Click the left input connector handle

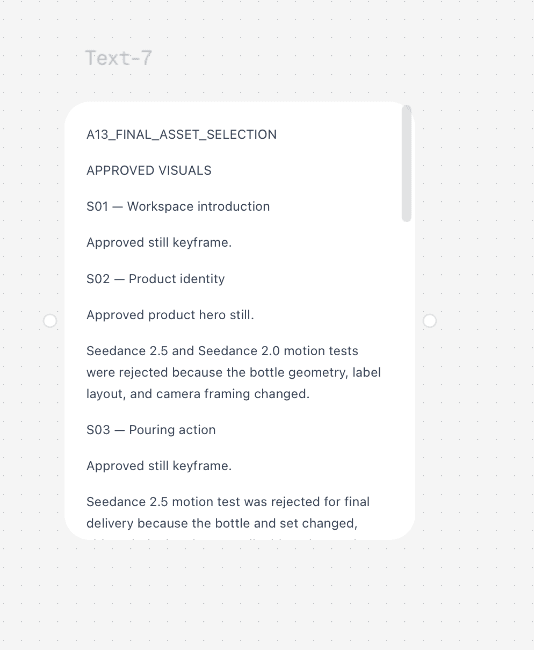50,321
